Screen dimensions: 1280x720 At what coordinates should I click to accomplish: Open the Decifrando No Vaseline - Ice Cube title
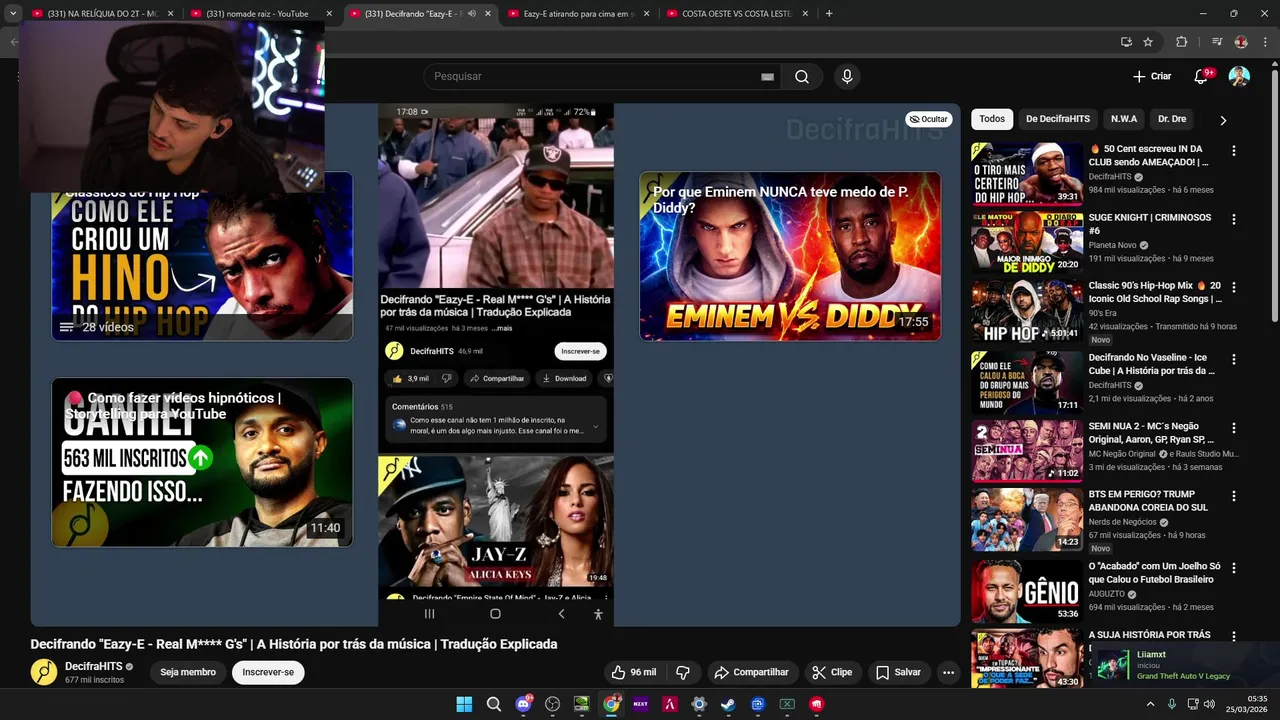(x=1152, y=364)
